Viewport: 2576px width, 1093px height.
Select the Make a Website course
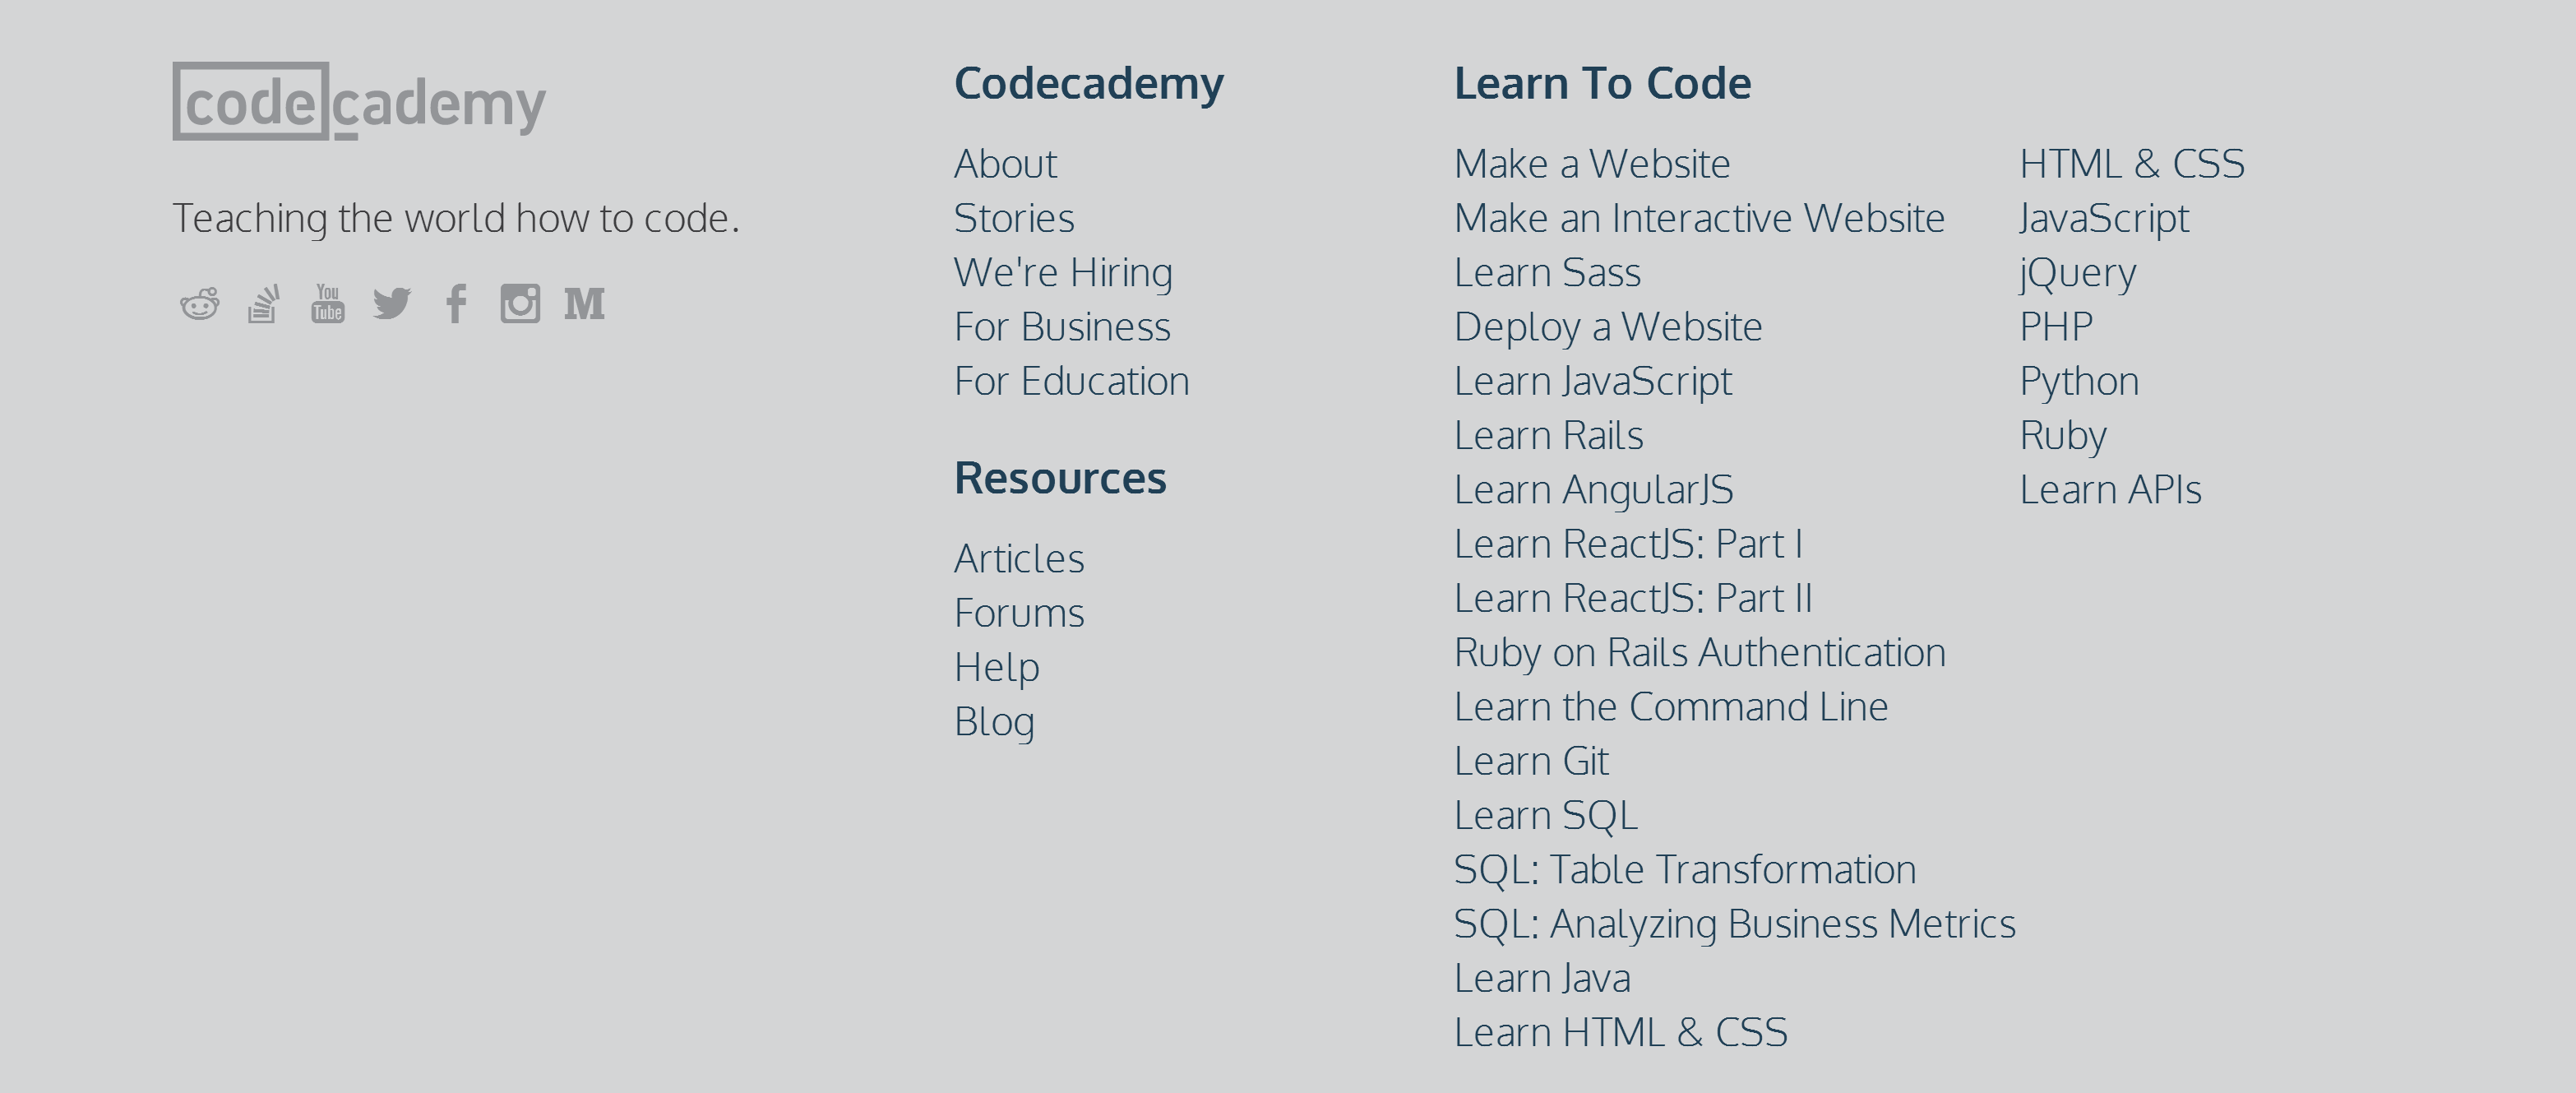[1592, 164]
